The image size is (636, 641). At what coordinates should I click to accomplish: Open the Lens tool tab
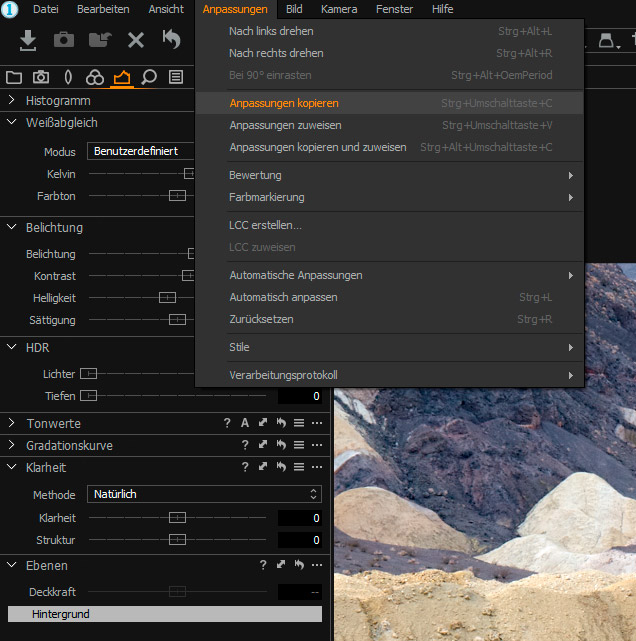coord(68,77)
